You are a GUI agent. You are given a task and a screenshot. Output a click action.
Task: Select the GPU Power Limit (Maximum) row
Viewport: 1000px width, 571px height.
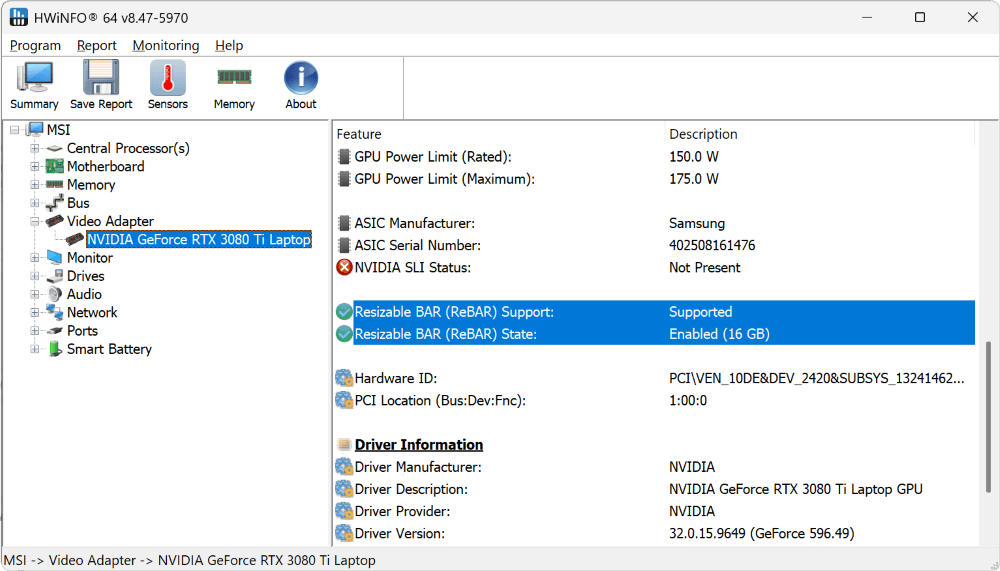[x=655, y=179]
